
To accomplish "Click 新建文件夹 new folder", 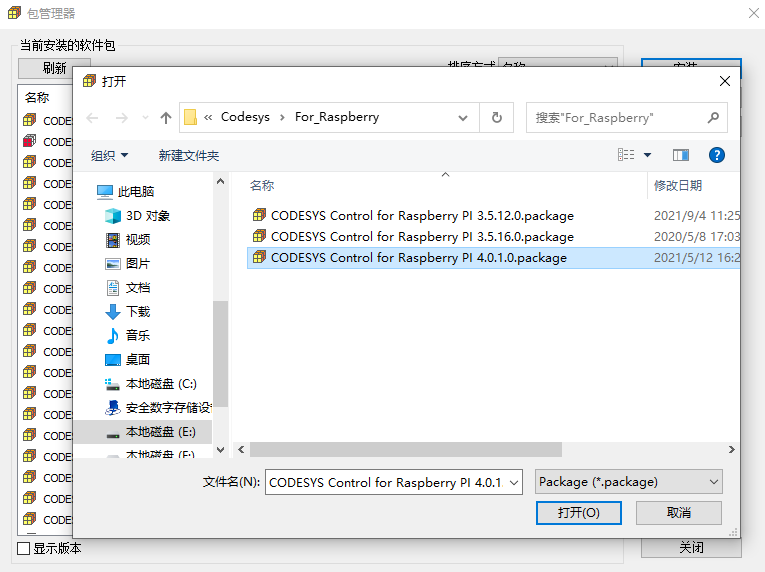I will pos(188,155).
